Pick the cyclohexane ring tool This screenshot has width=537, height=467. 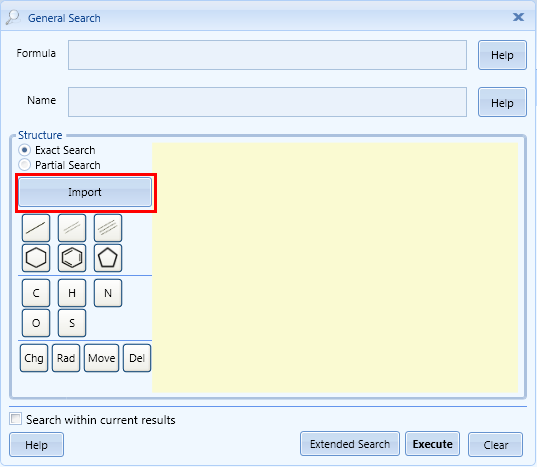36,258
